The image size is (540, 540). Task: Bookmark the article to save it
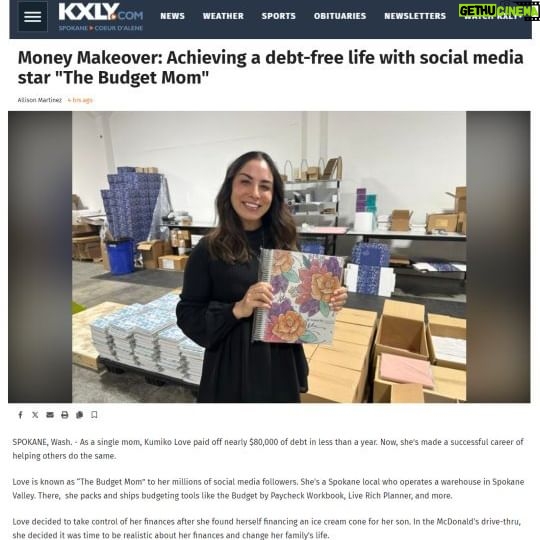tap(94, 415)
